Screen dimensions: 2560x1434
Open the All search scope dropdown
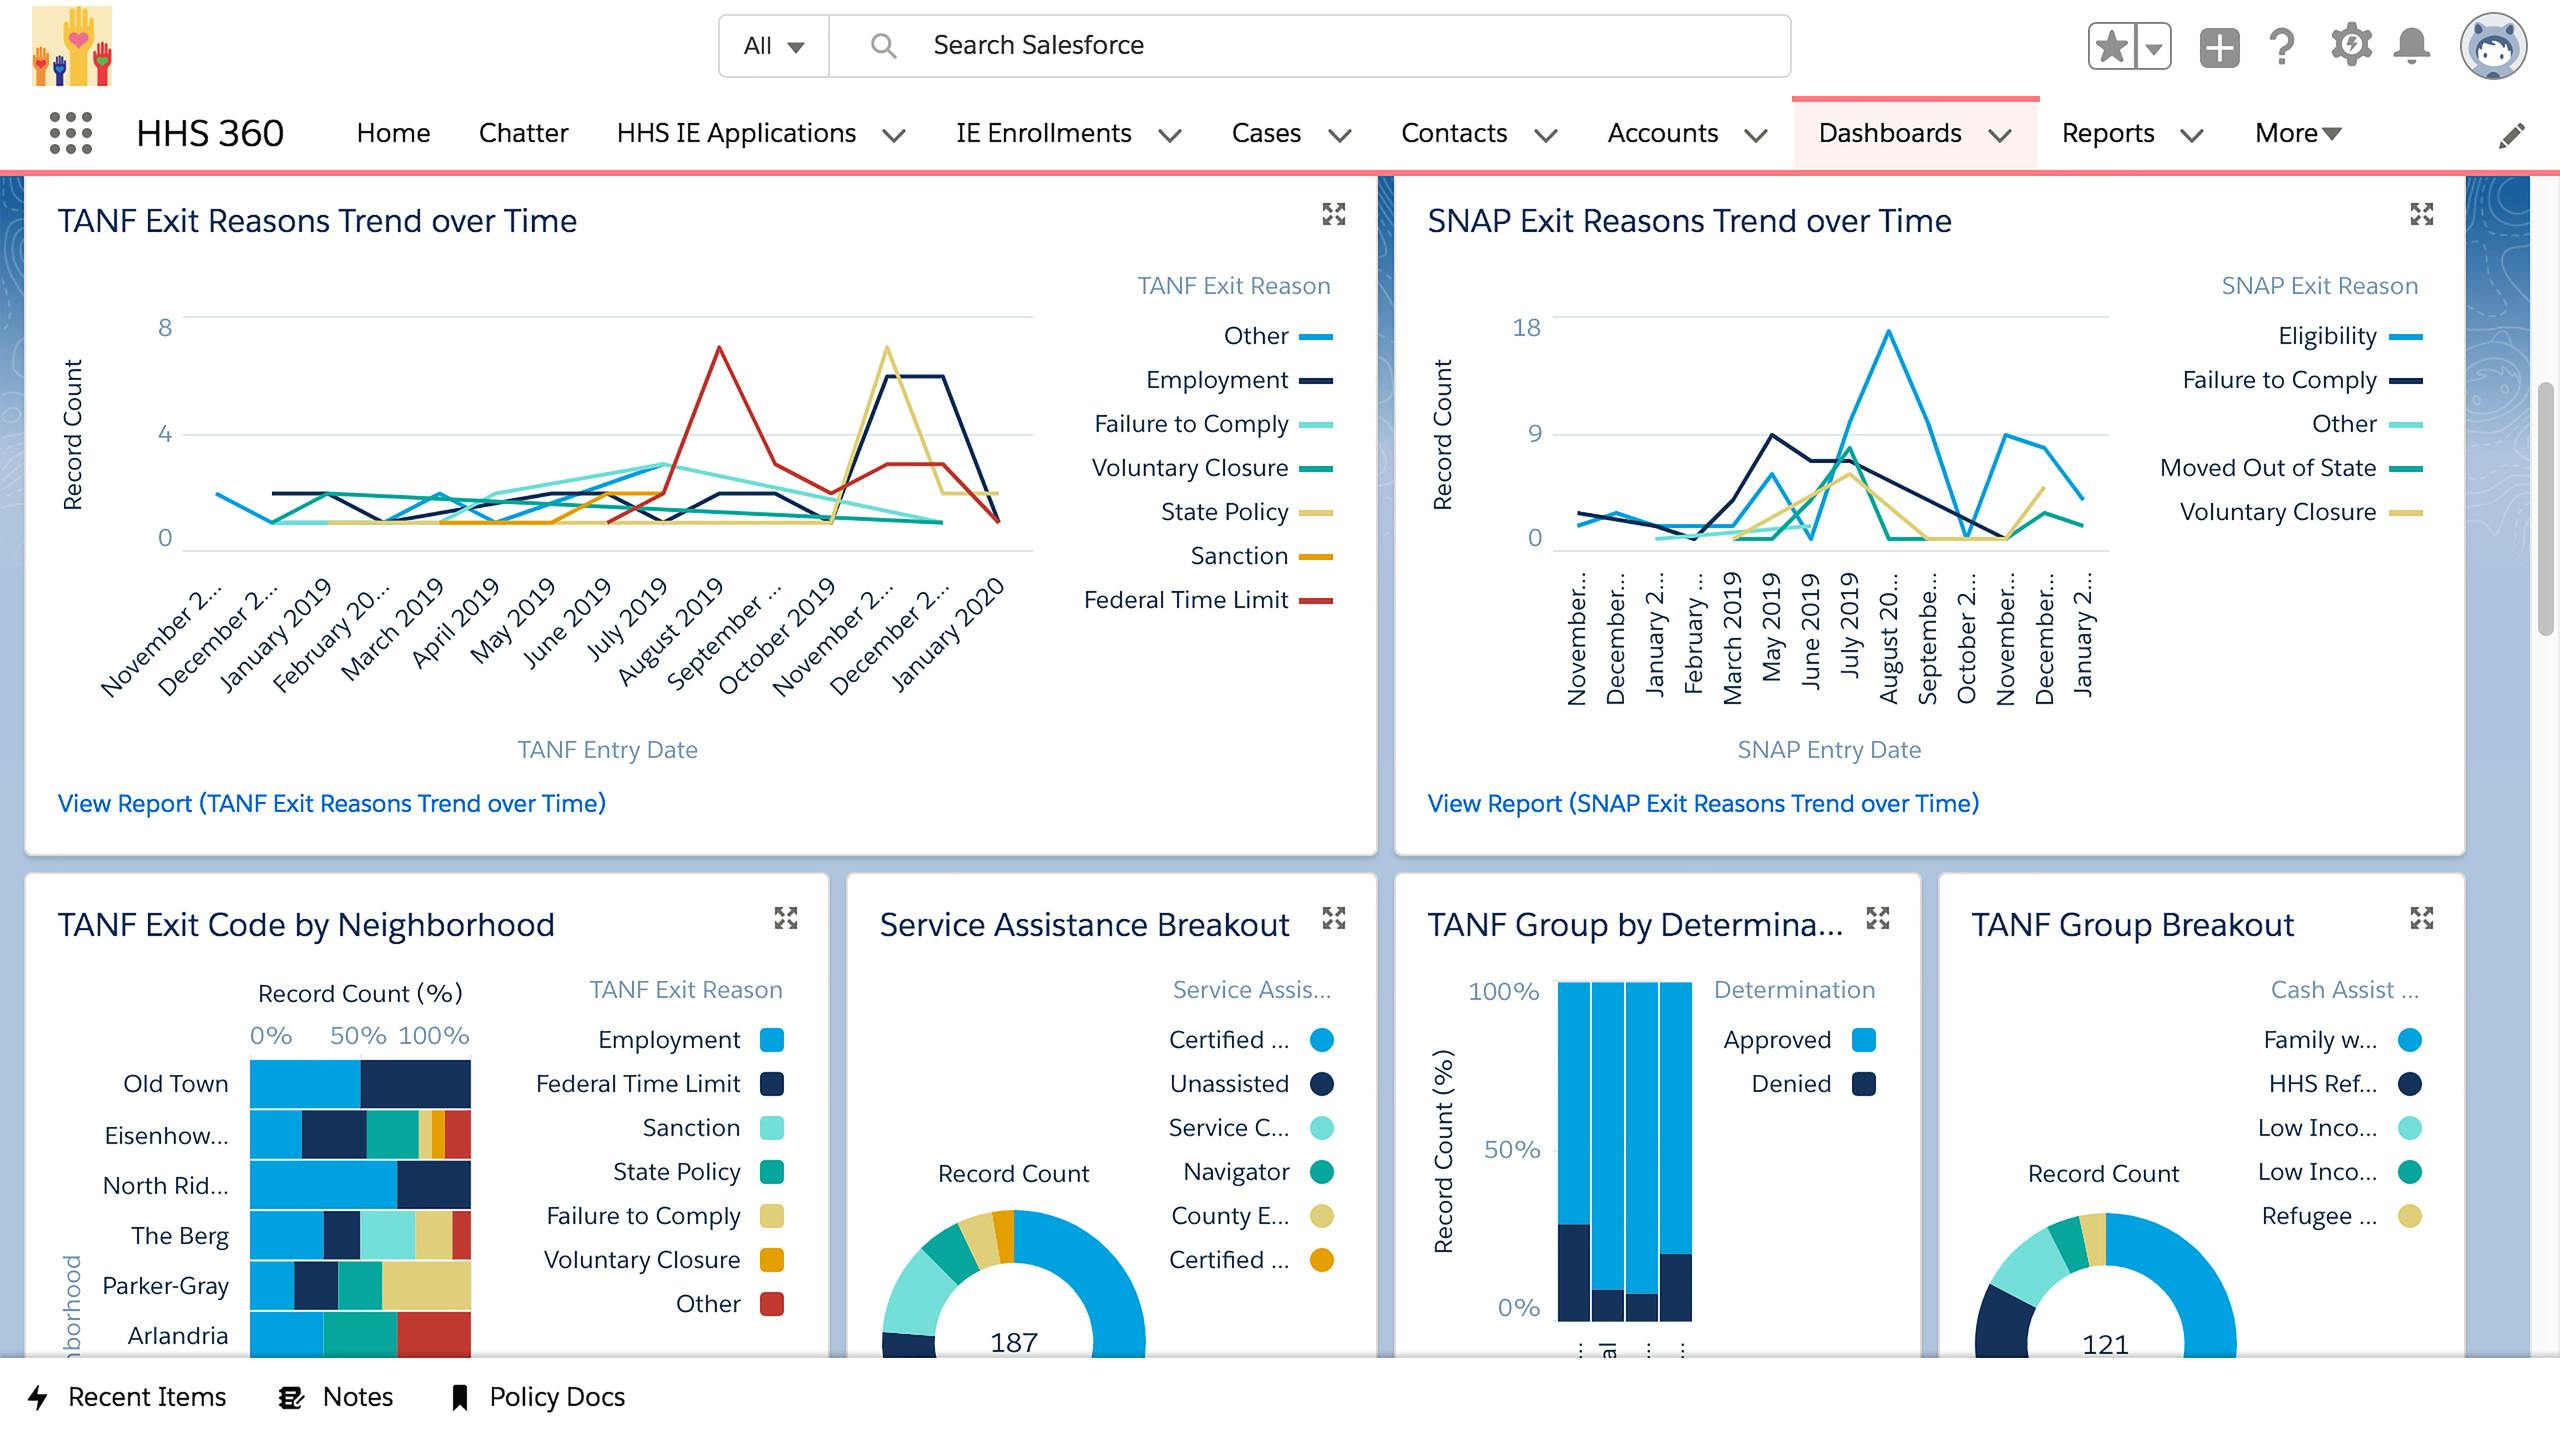774,46
